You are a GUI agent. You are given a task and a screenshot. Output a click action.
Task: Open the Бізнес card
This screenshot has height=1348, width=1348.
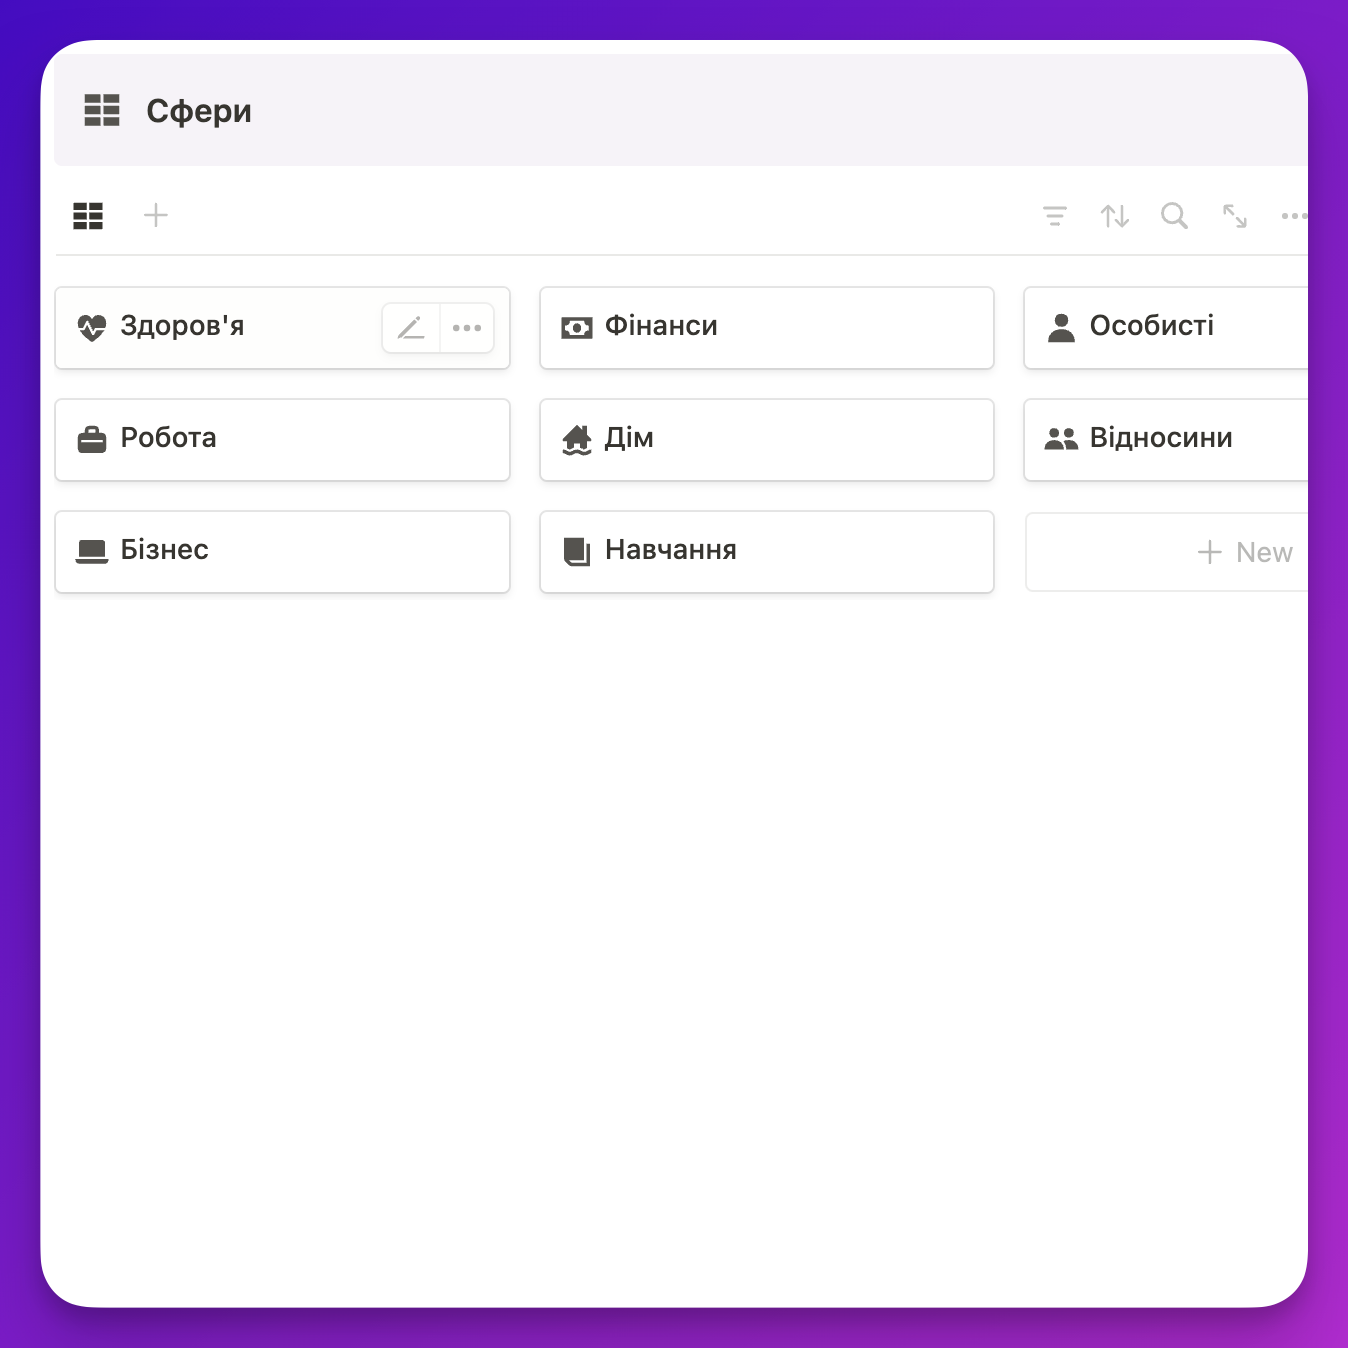282,552
